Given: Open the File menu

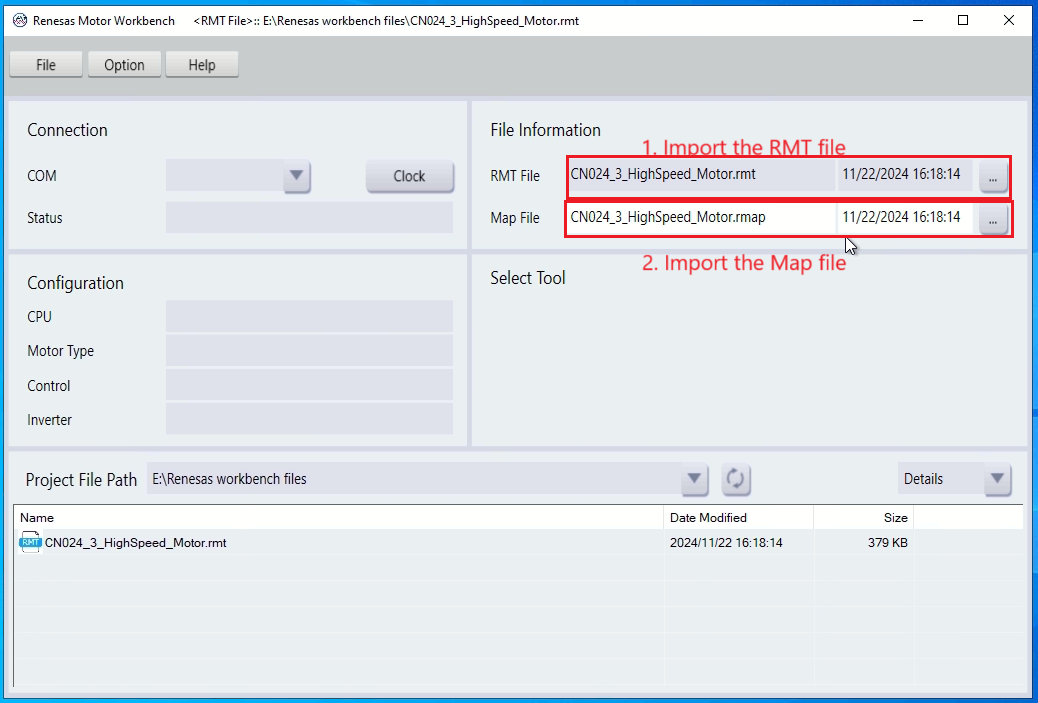Looking at the screenshot, I should pos(46,65).
